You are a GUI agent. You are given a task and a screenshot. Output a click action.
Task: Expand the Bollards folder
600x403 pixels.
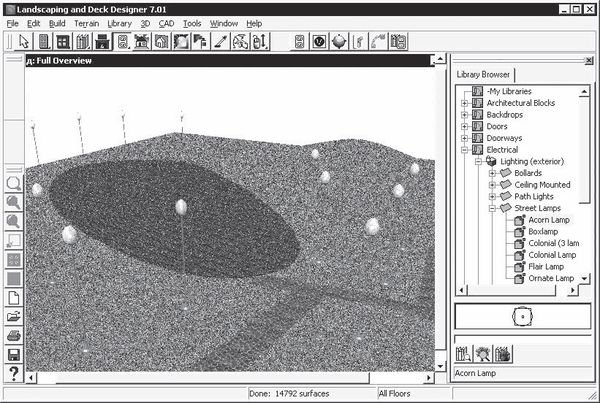492,173
